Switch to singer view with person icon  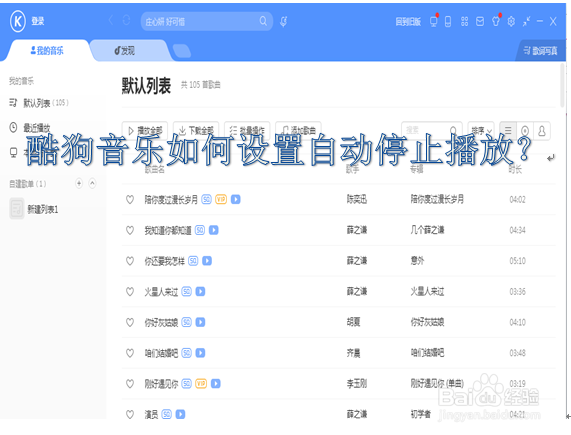(x=542, y=130)
